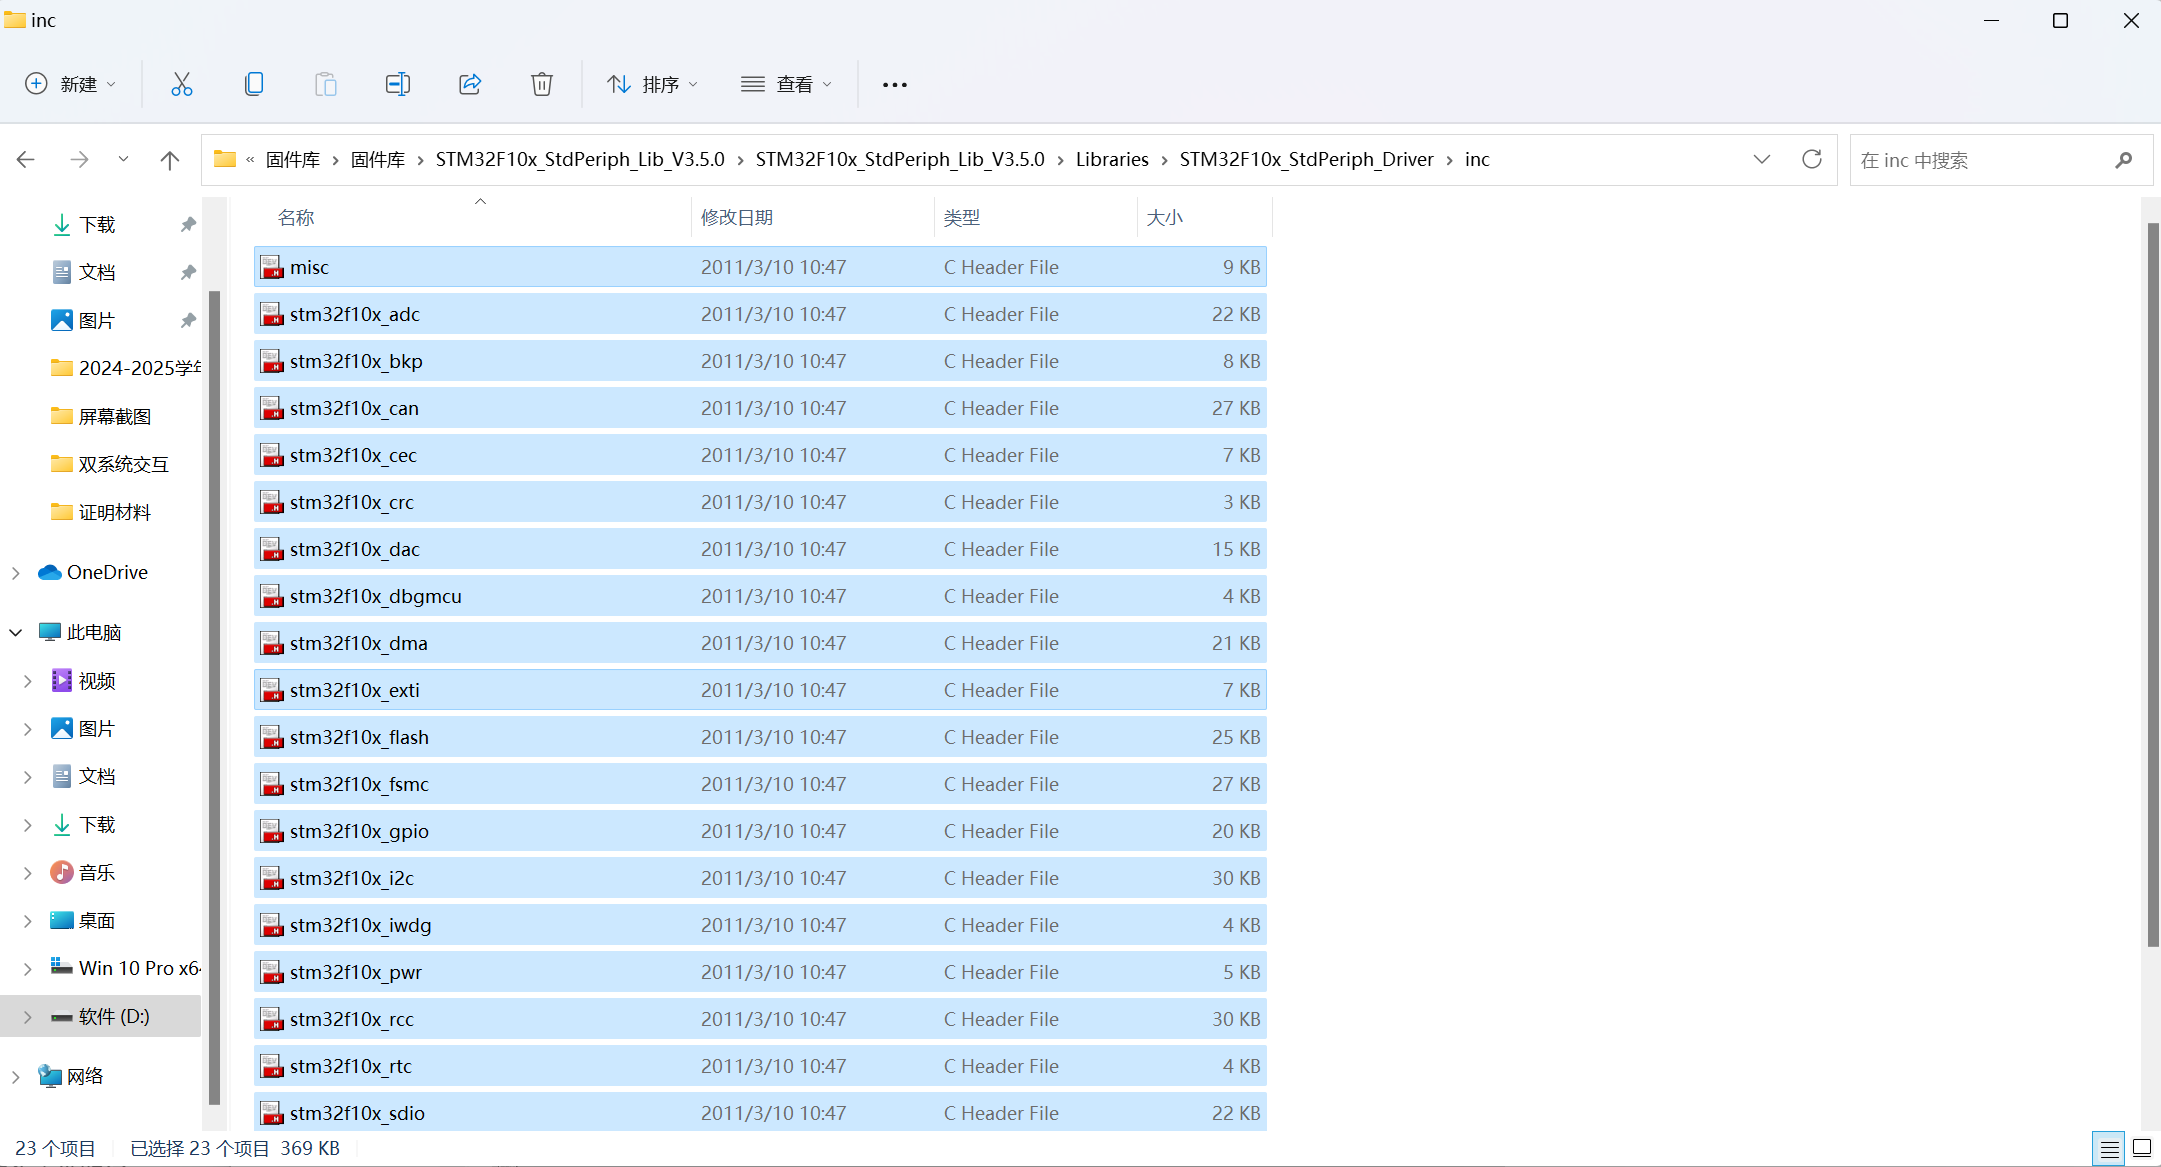Expand the 音乐 tree node
Image resolution: width=2161 pixels, height=1167 pixels.
click(x=28, y=873)
